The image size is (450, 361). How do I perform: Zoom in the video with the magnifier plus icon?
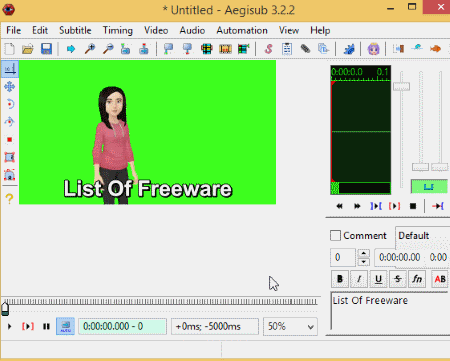click(x=89, y=49)
